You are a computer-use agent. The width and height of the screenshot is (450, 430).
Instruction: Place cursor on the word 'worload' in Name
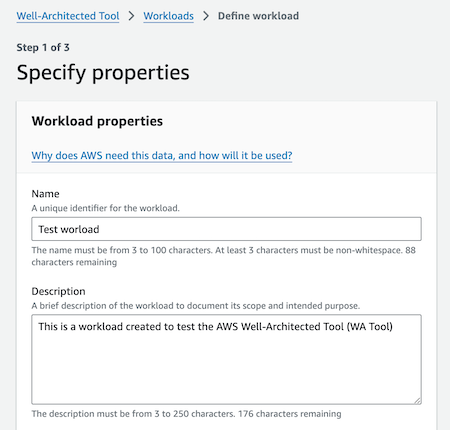point(80,229)
